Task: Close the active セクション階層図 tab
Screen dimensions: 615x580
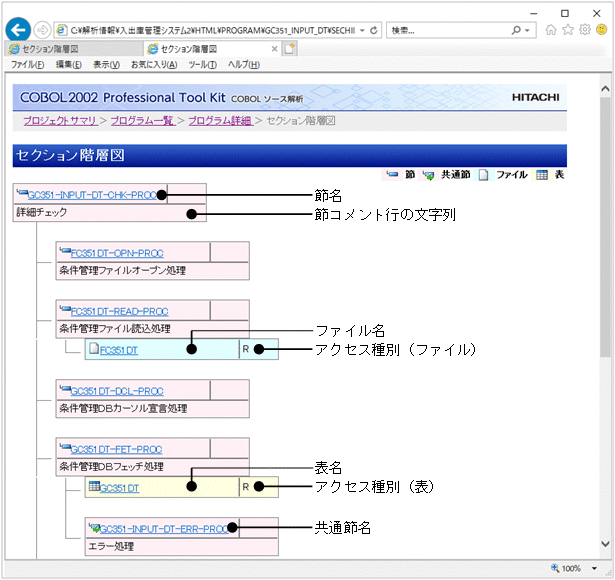Action: (275, 49)
